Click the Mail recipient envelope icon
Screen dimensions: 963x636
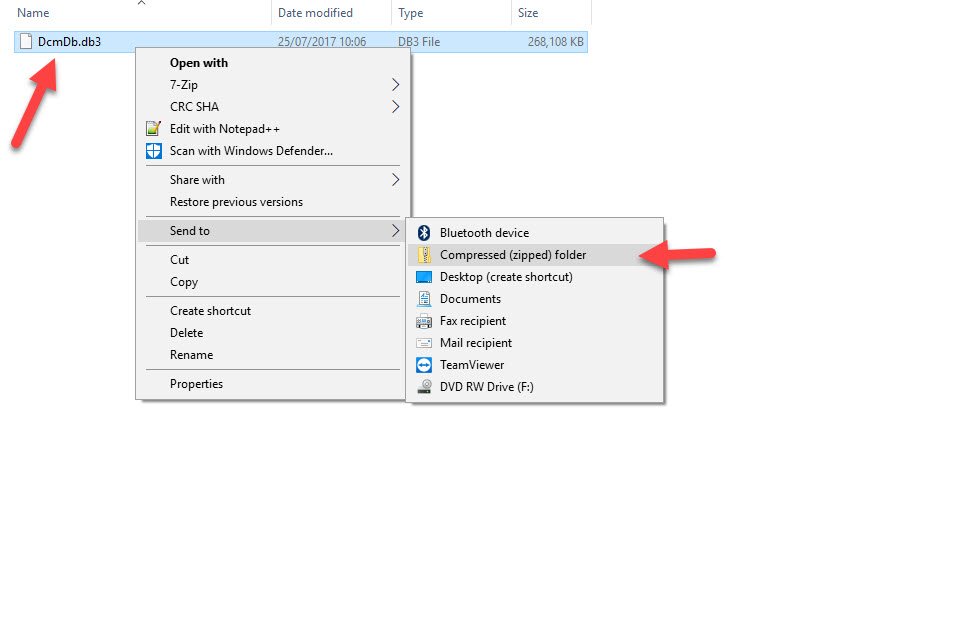[x=425, y=342]
